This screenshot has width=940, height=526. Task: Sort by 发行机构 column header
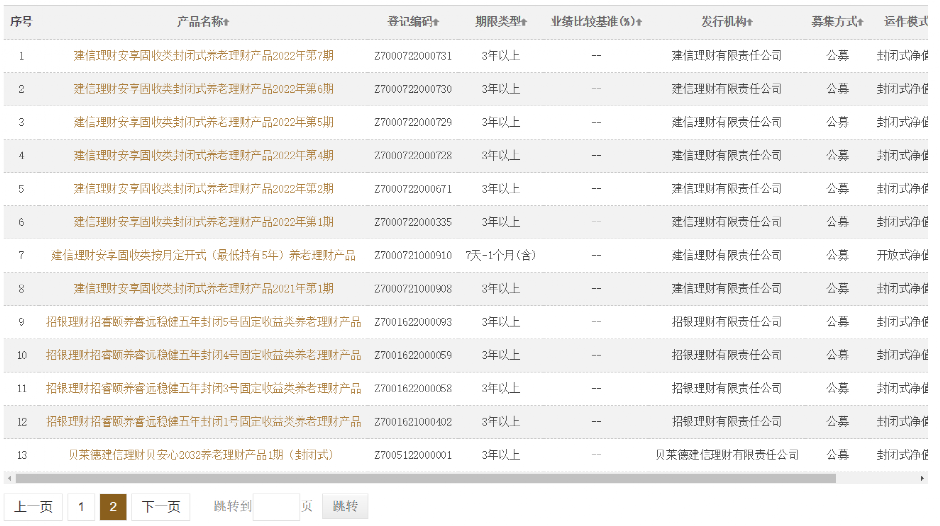727,22
